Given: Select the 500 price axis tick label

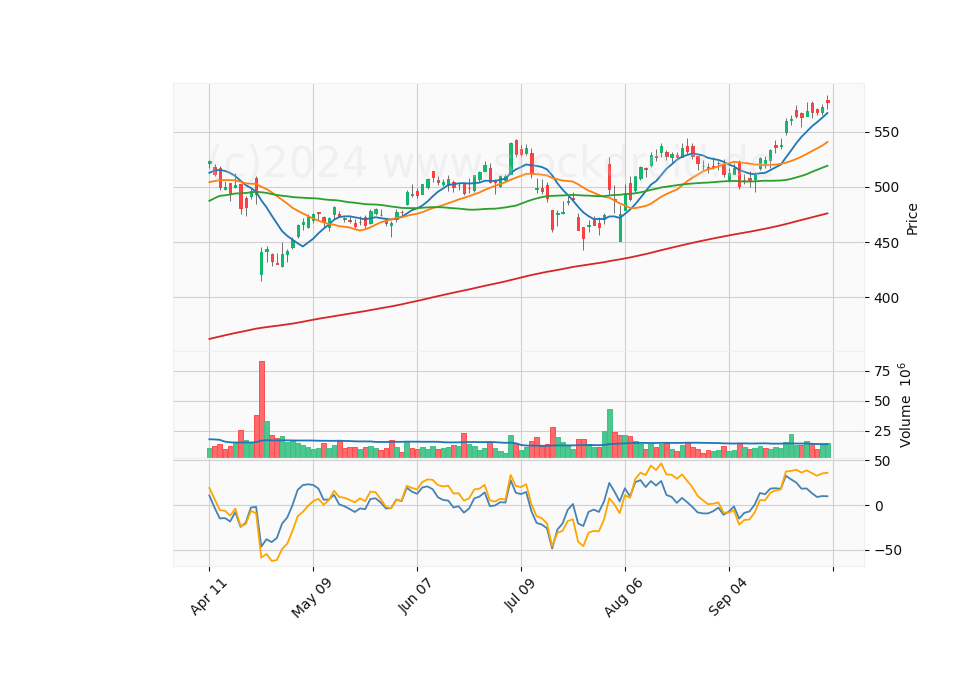Looking at the screenshot, I should coord(886,187).
